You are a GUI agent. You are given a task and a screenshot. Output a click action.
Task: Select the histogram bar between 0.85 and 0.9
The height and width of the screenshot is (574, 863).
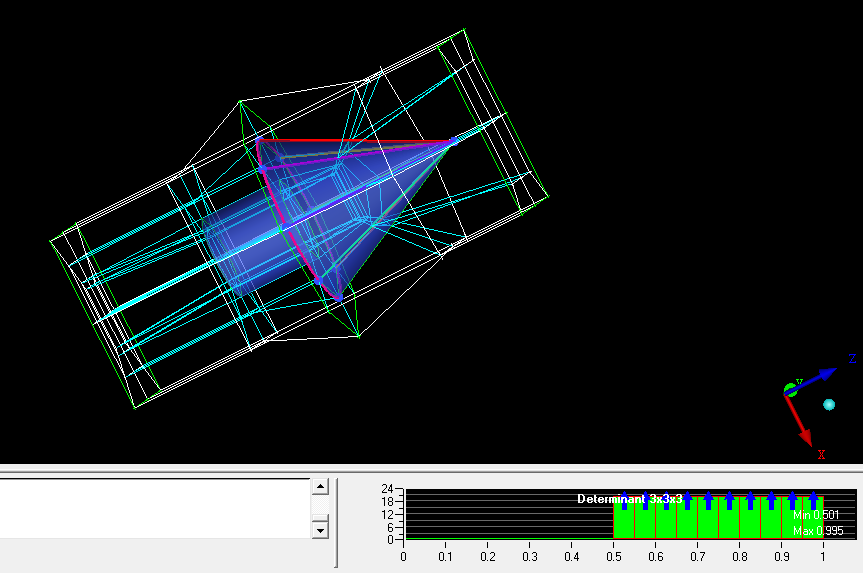pos(771,522)
